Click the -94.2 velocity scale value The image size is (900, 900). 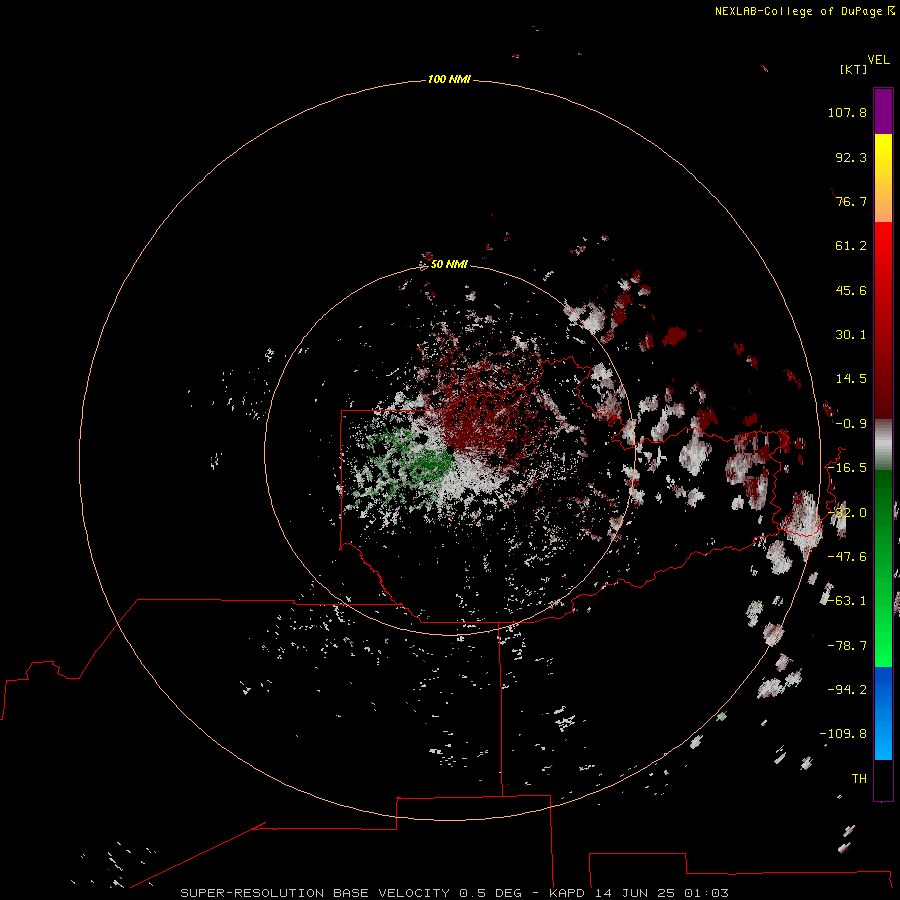pyautogui.click(x=847, y=690)
